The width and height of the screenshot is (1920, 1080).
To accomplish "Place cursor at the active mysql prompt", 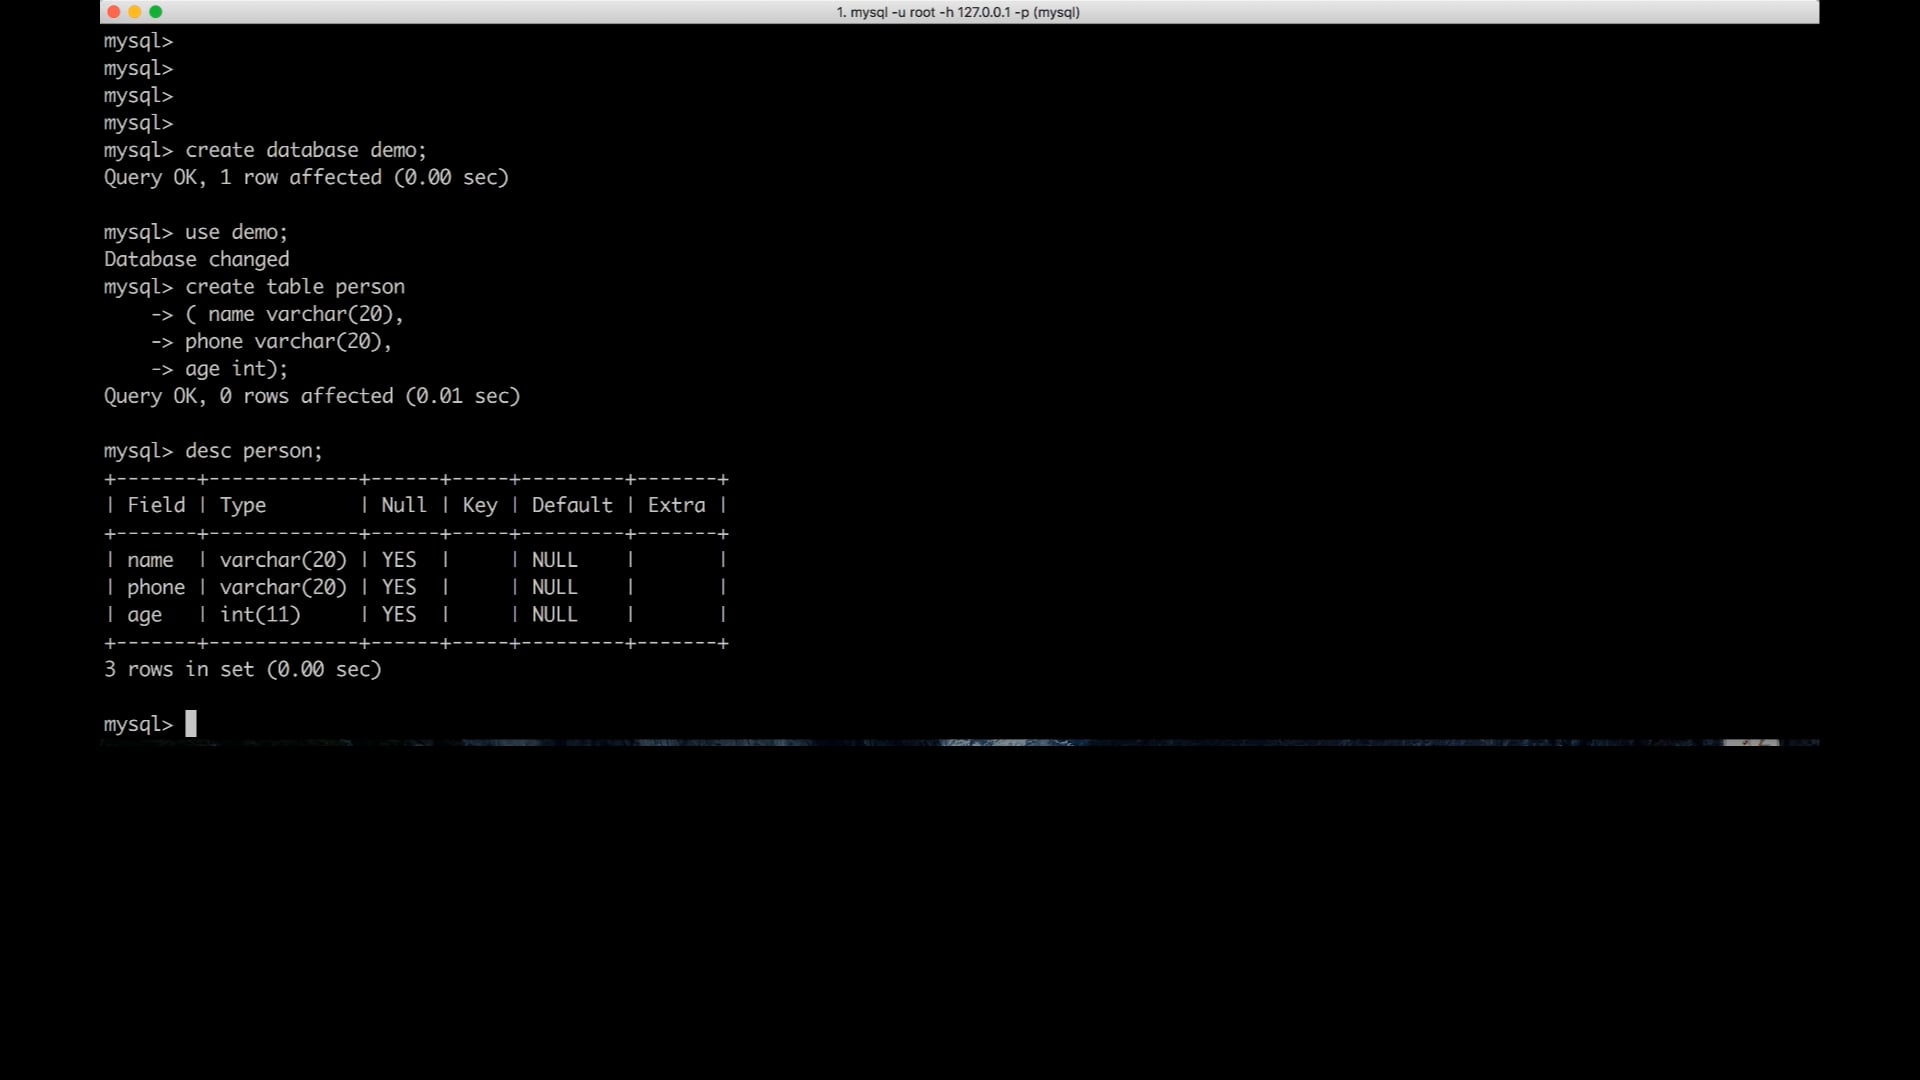I will tap(191, 724).
